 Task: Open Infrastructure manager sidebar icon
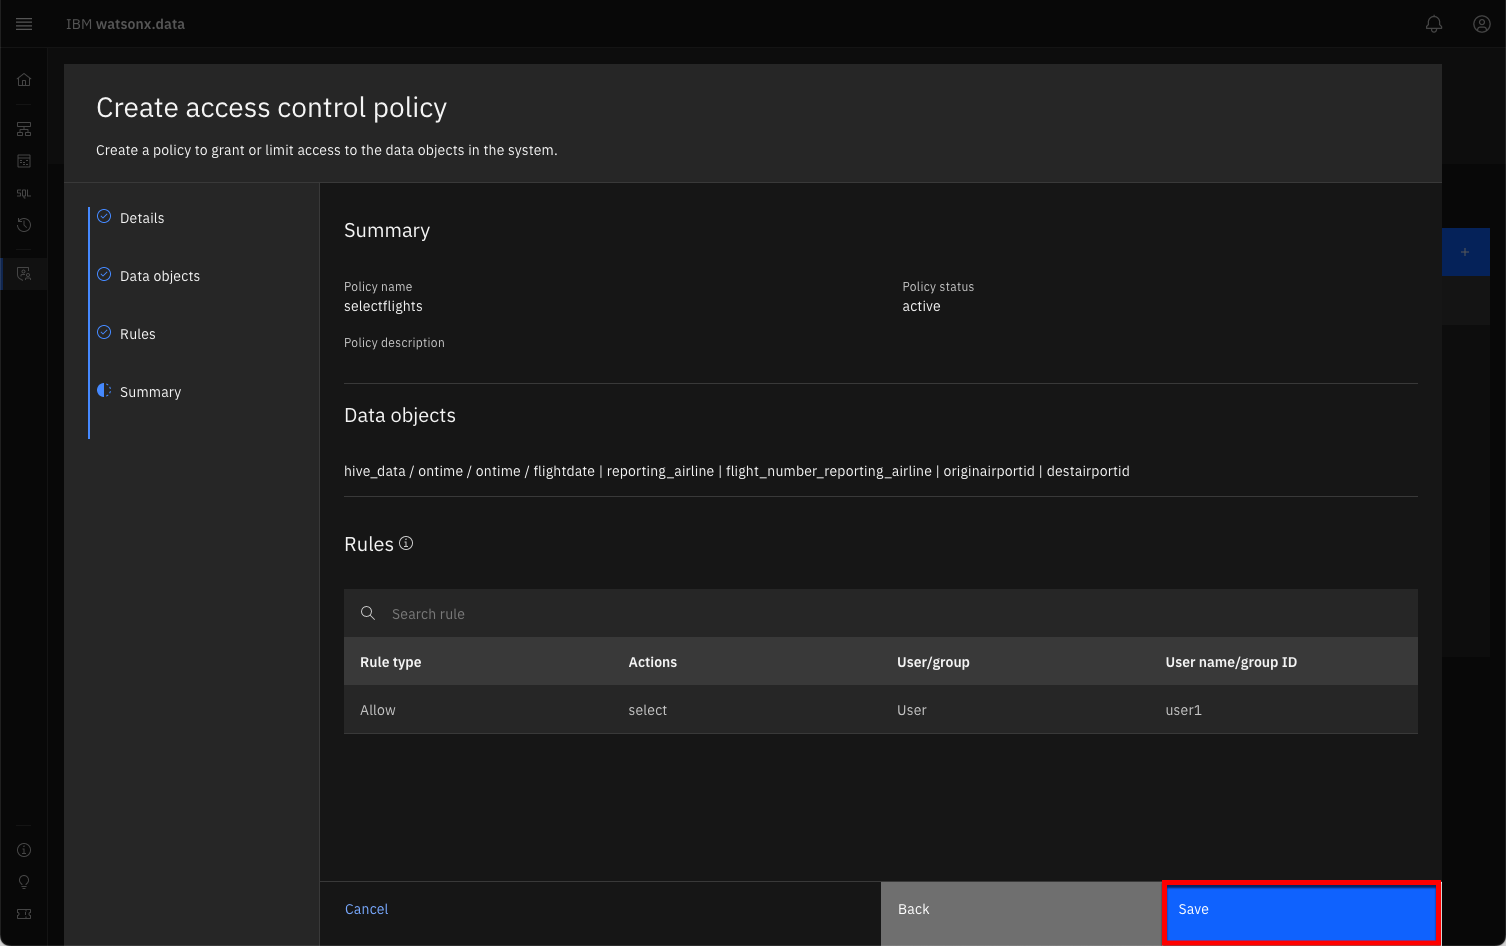(24, 129)
